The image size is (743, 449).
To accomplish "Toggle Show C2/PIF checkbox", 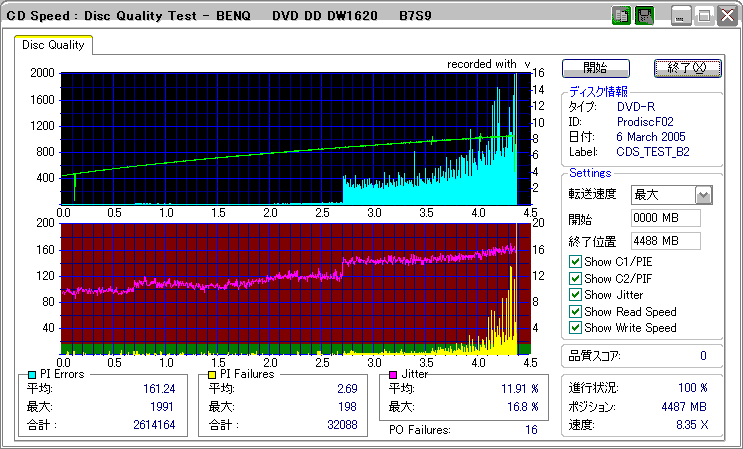I will [x=575, y=278].
